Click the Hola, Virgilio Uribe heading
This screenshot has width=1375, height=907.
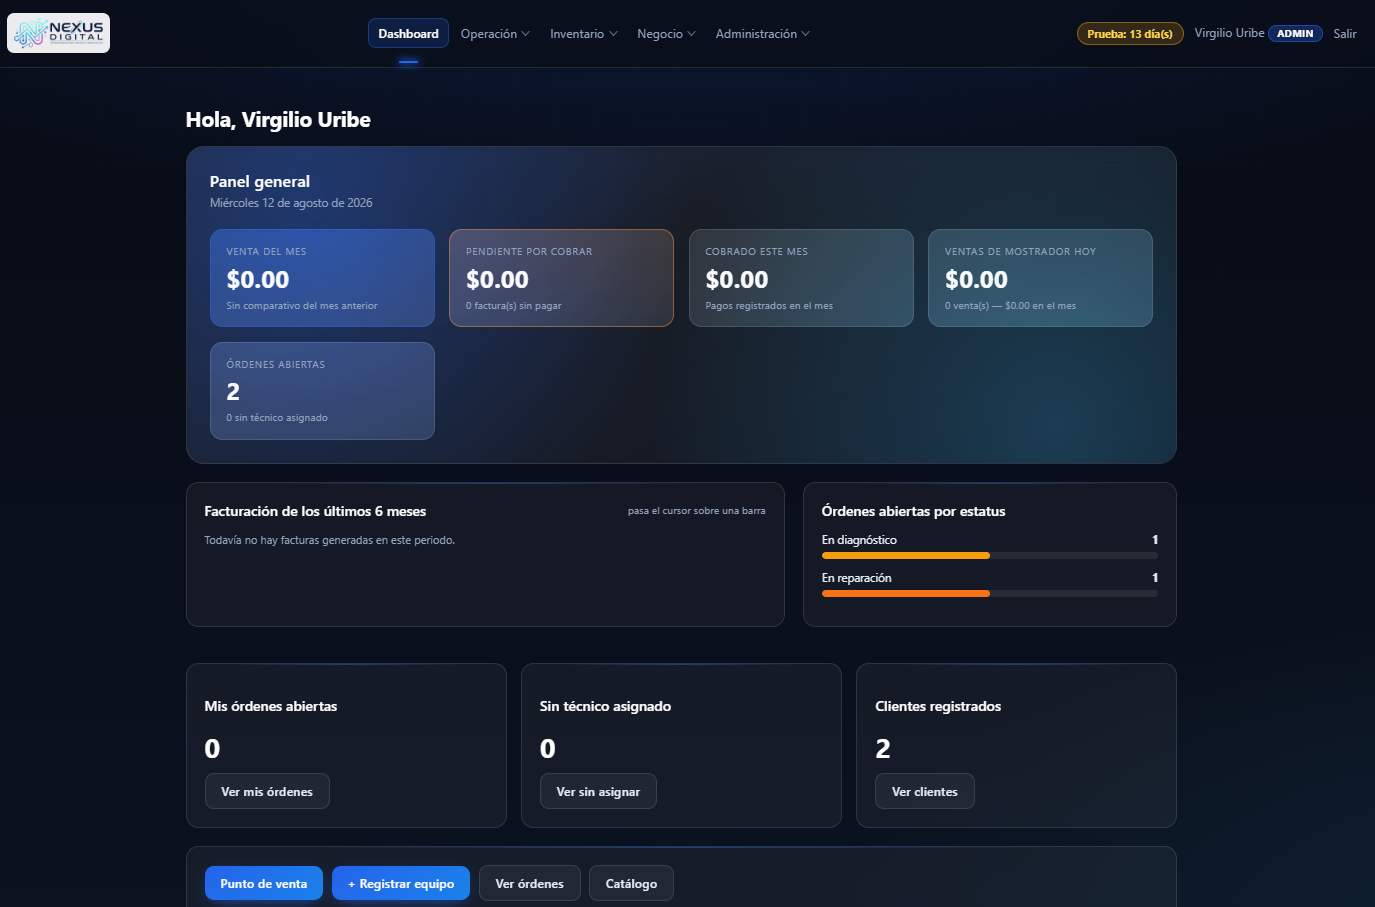pos(278,120)
